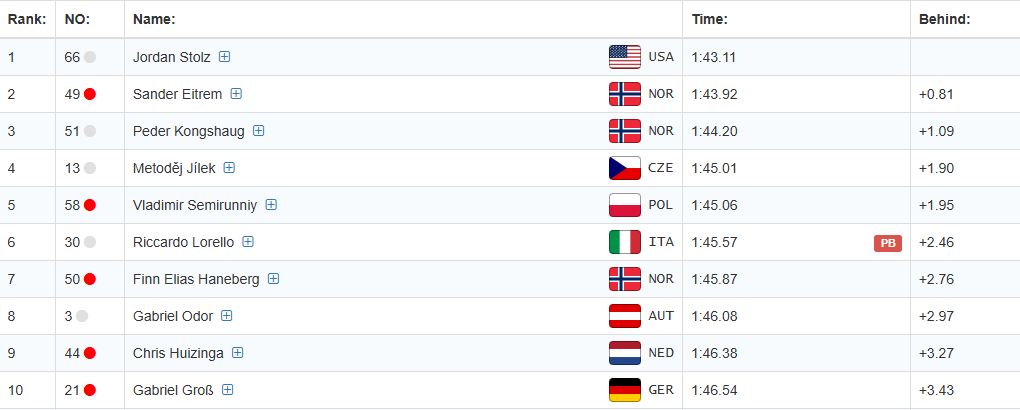
Task: Click Sander Eitrem's Norwegian flag
Action: click(624, 94)
